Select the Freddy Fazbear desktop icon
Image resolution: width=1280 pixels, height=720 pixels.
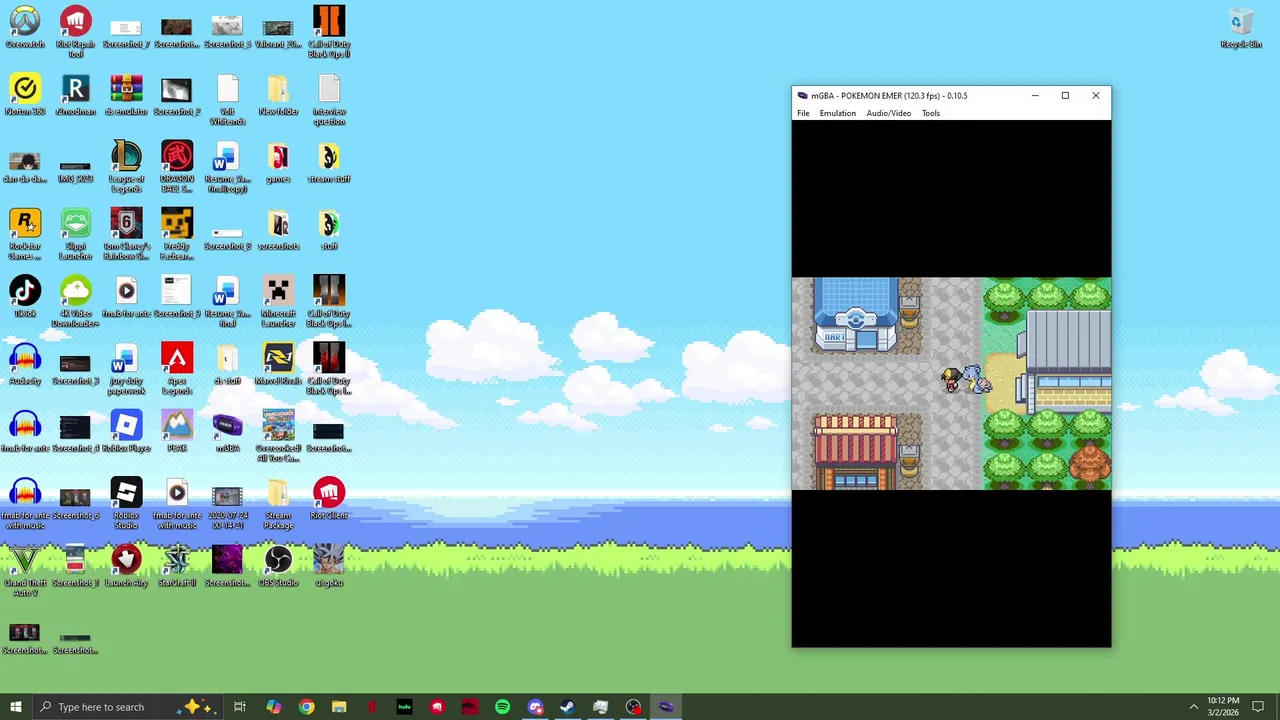[x=177, y=234]
